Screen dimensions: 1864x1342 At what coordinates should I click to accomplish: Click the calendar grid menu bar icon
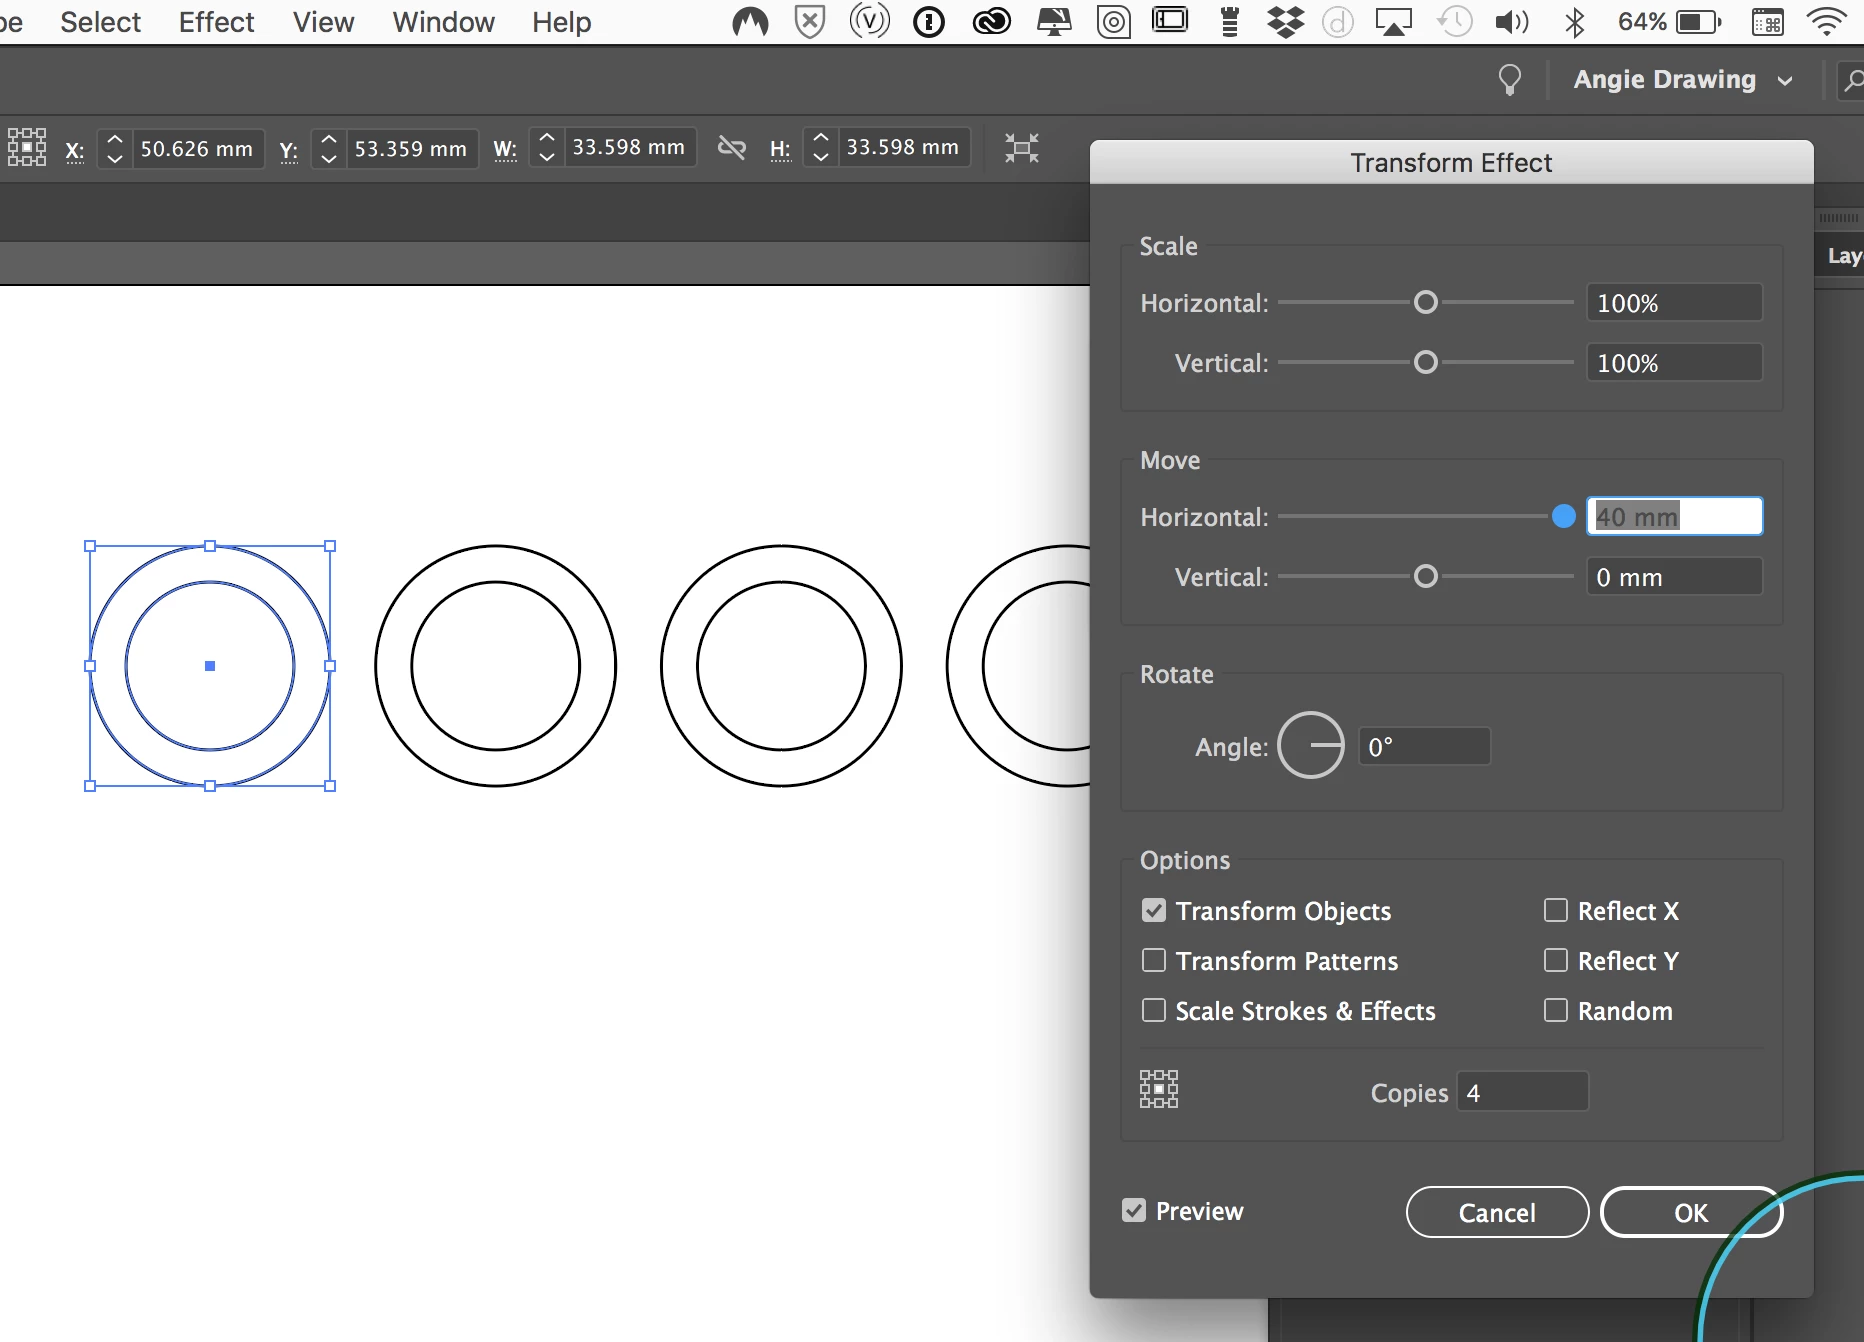click(1767, 21)
